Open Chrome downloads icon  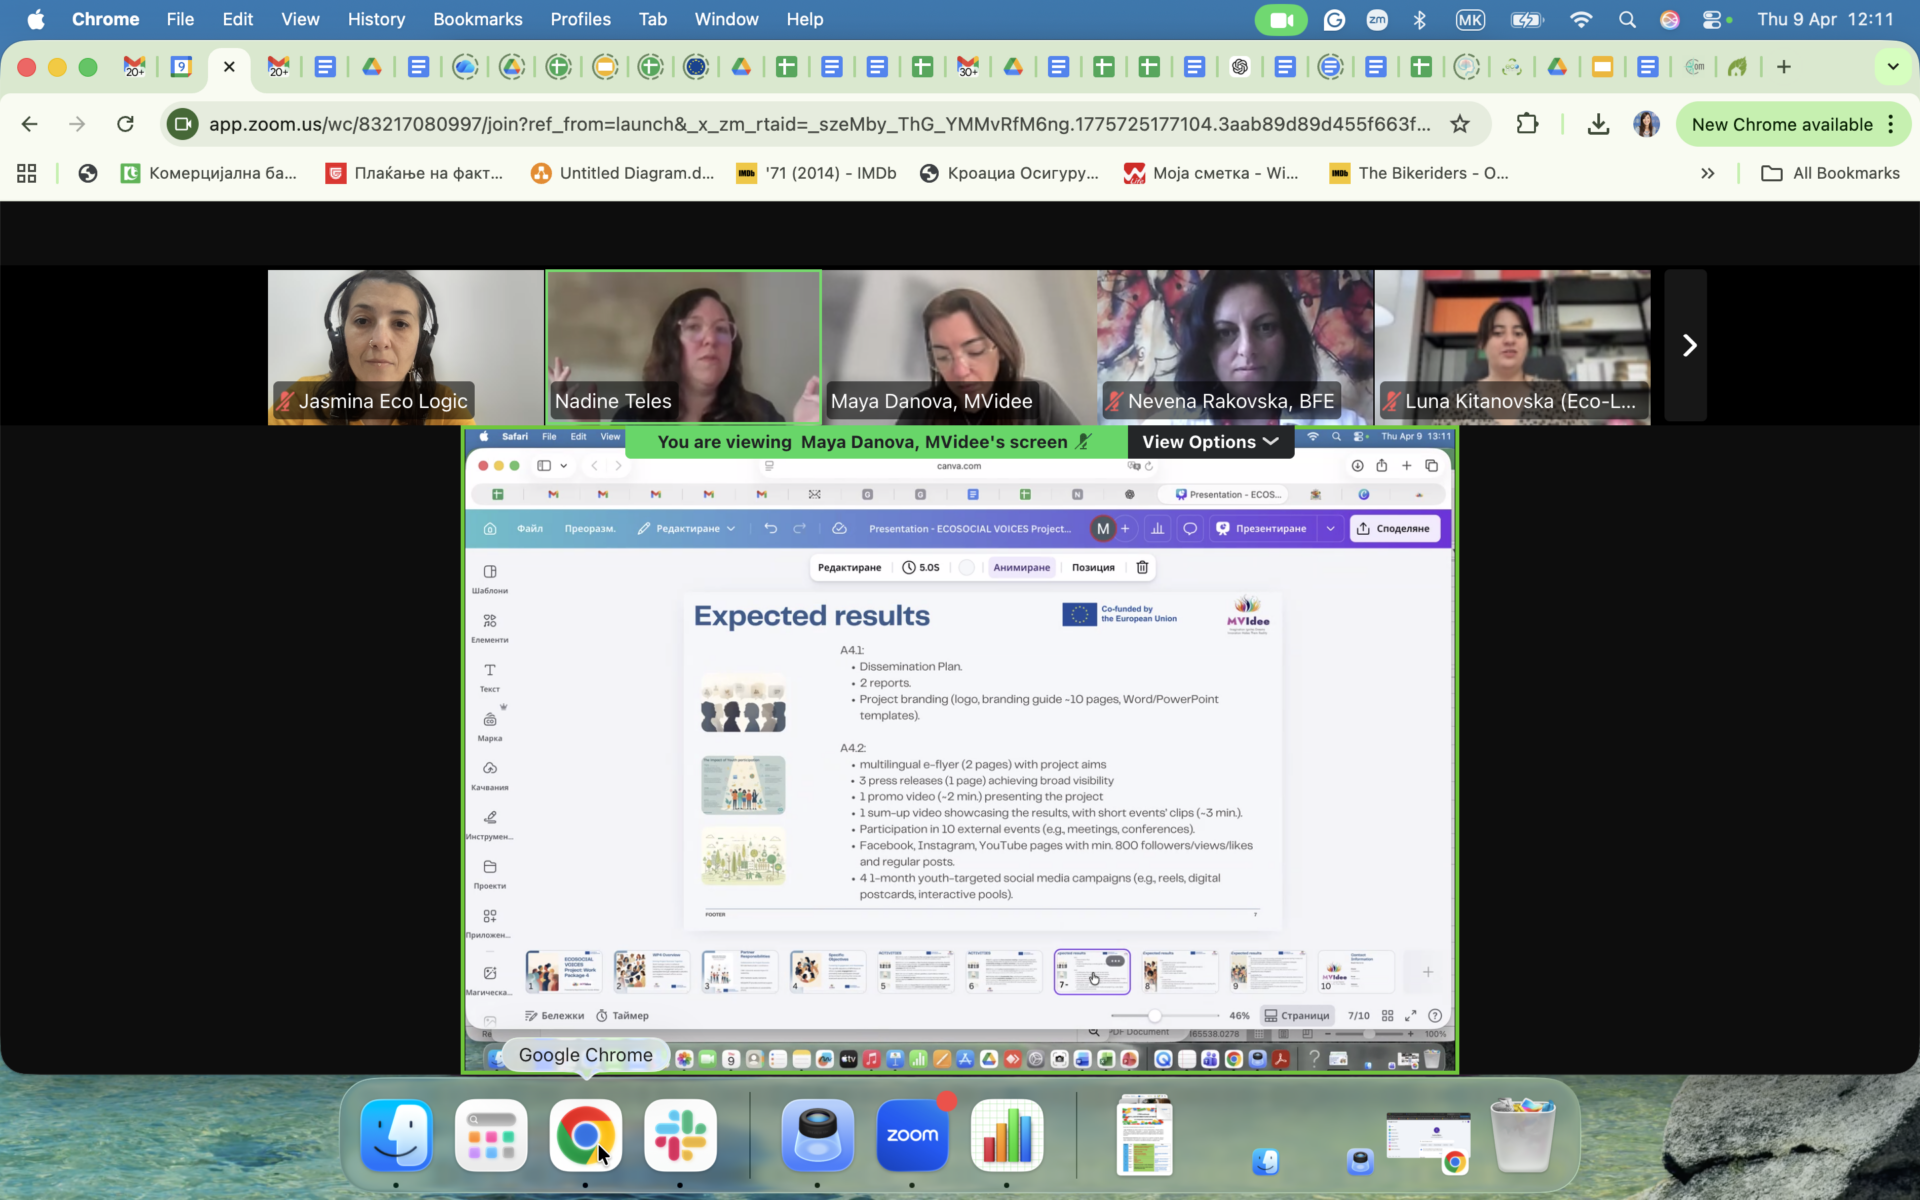(x=1598, y=124)
